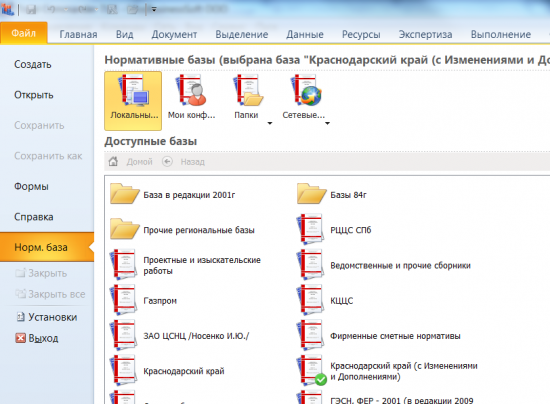This screenshot has width=550, height=404.
Task: Open the quick access toolbar dropdown
Action: tap(154, 9)
